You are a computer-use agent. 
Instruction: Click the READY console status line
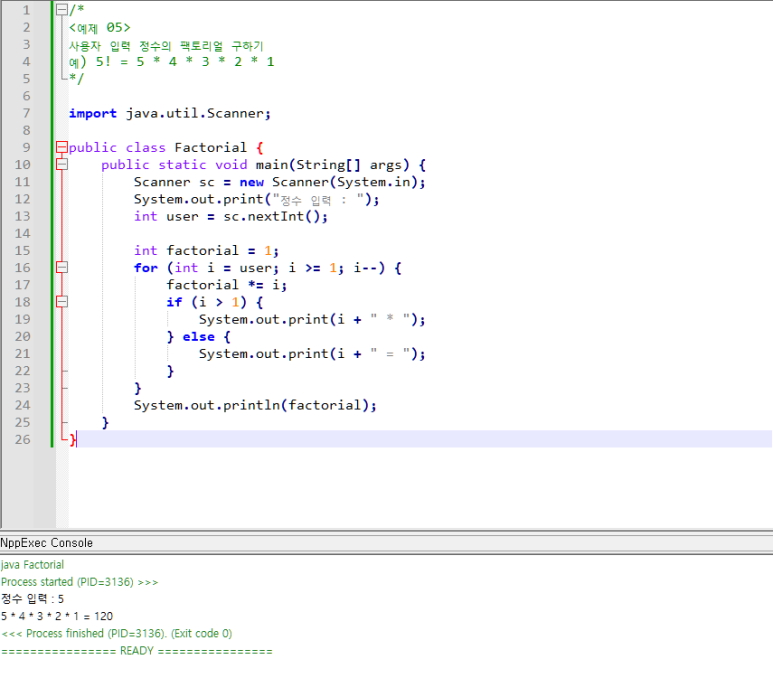pos(137,651)
